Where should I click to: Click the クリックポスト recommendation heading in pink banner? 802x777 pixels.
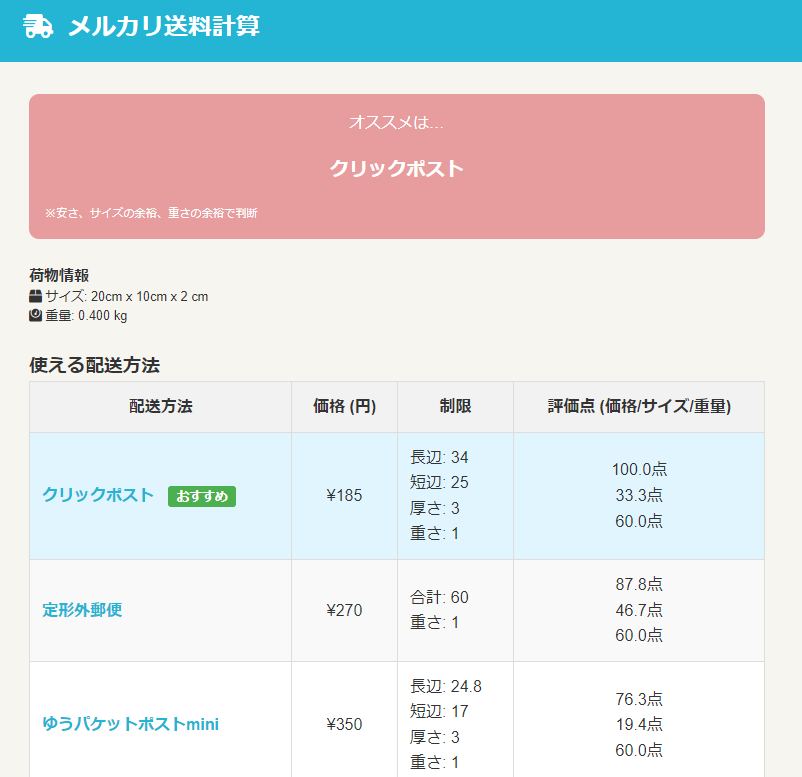396,168
